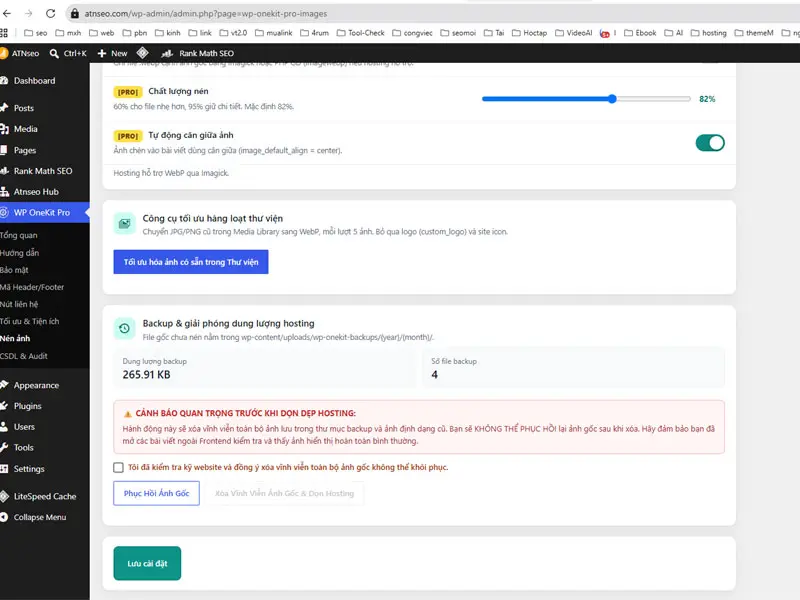This screenshot has width=800, height=600.
Task: Click the address bar URL
Action: click(x=206, y=14)
